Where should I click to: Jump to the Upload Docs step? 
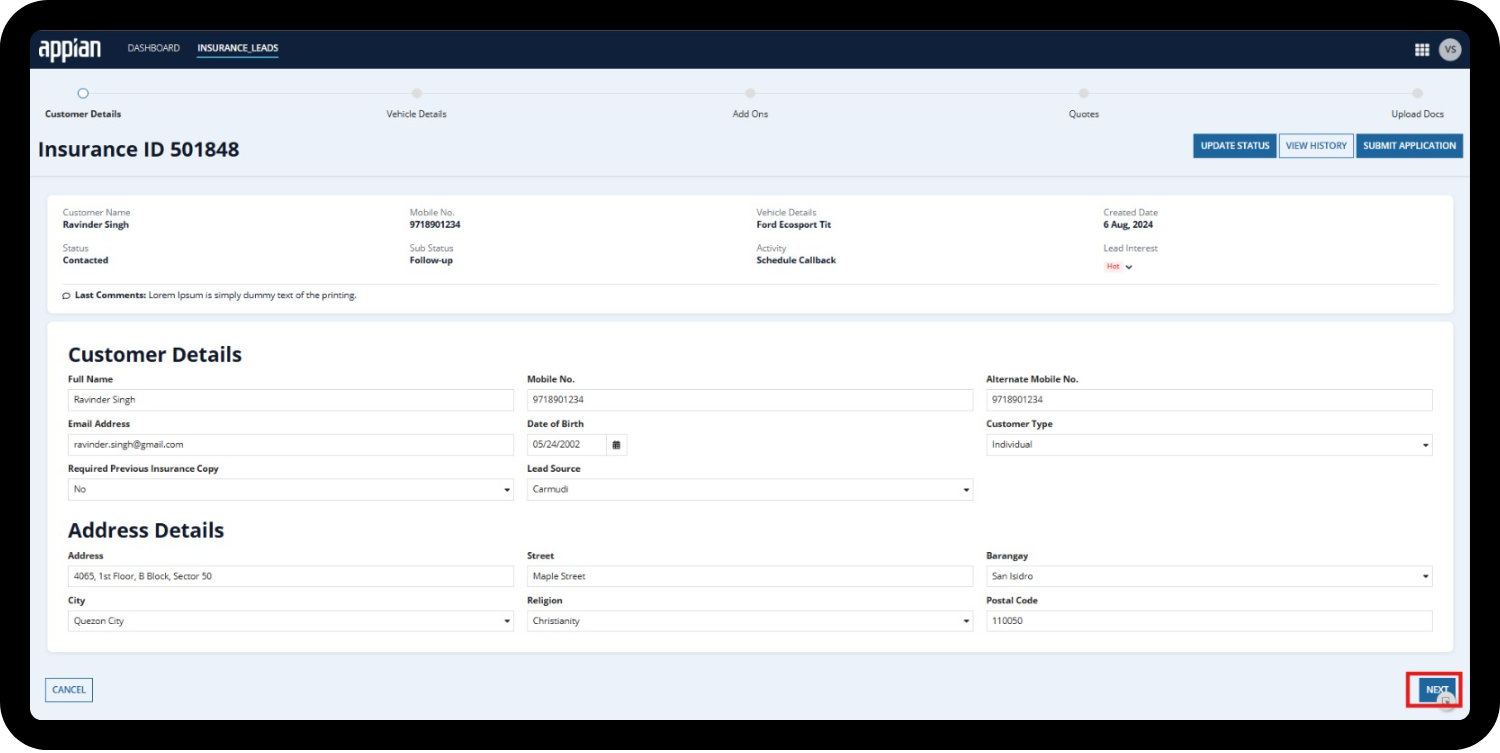(1417, 103)
